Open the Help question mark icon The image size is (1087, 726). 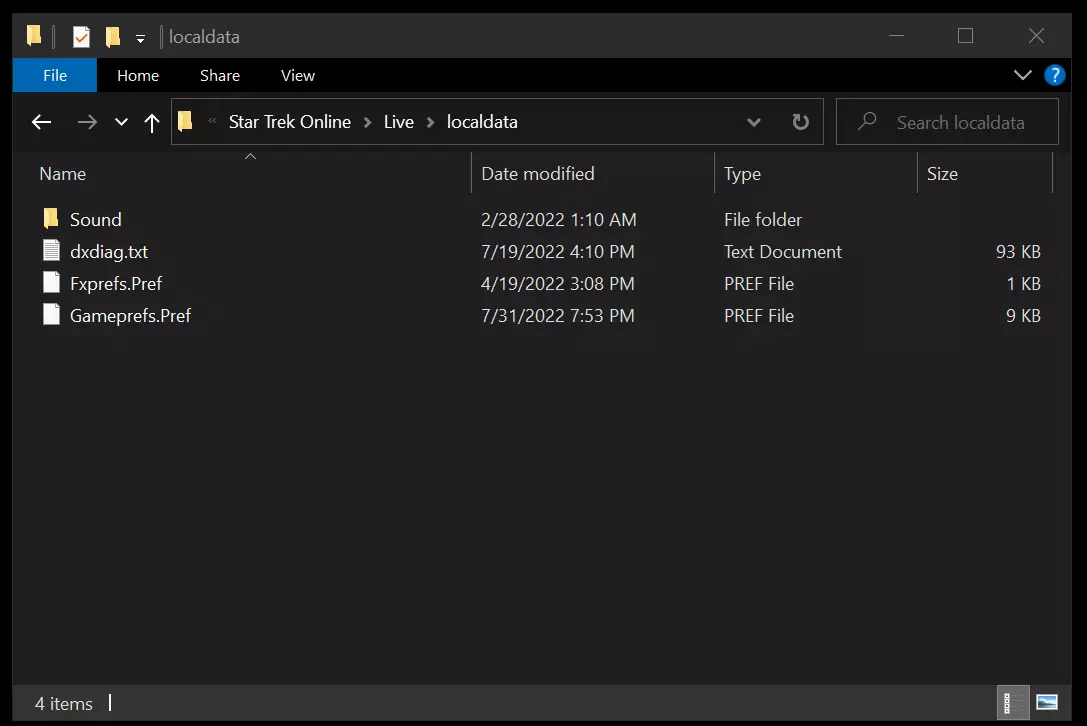1054,75
